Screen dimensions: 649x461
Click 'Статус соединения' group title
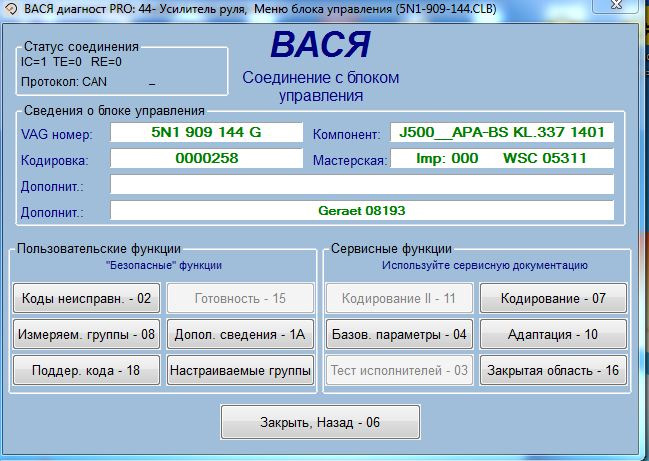click(81, 47)
